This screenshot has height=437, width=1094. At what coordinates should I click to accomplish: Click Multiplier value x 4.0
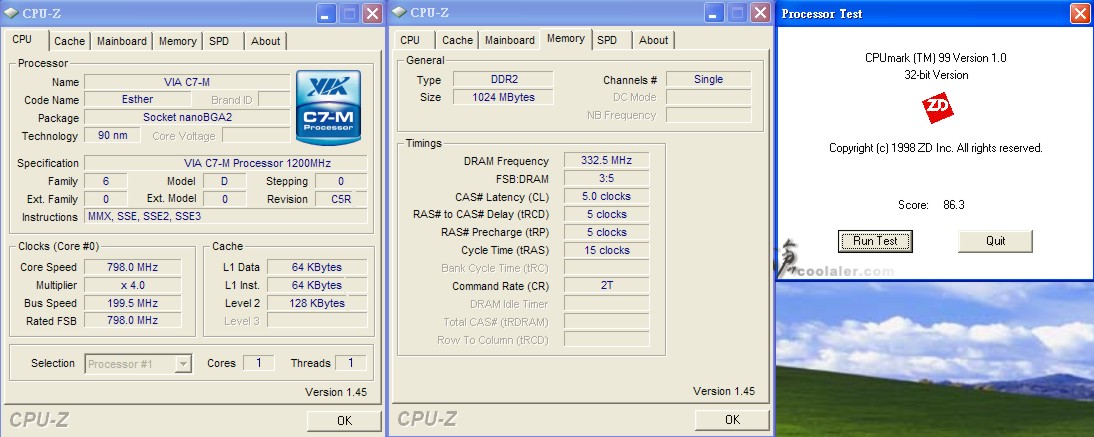(x=133, y=286)
